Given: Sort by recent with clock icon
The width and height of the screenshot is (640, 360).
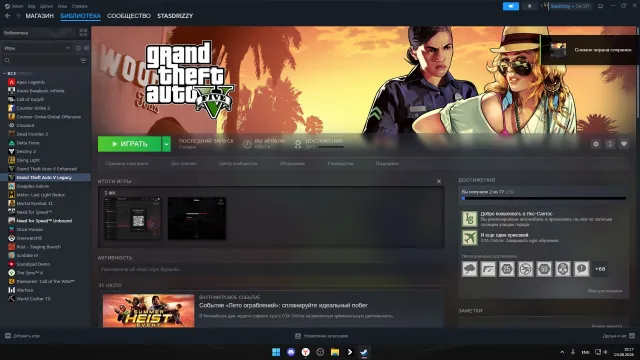Looking at the screenshot, I should click(78, 48).
